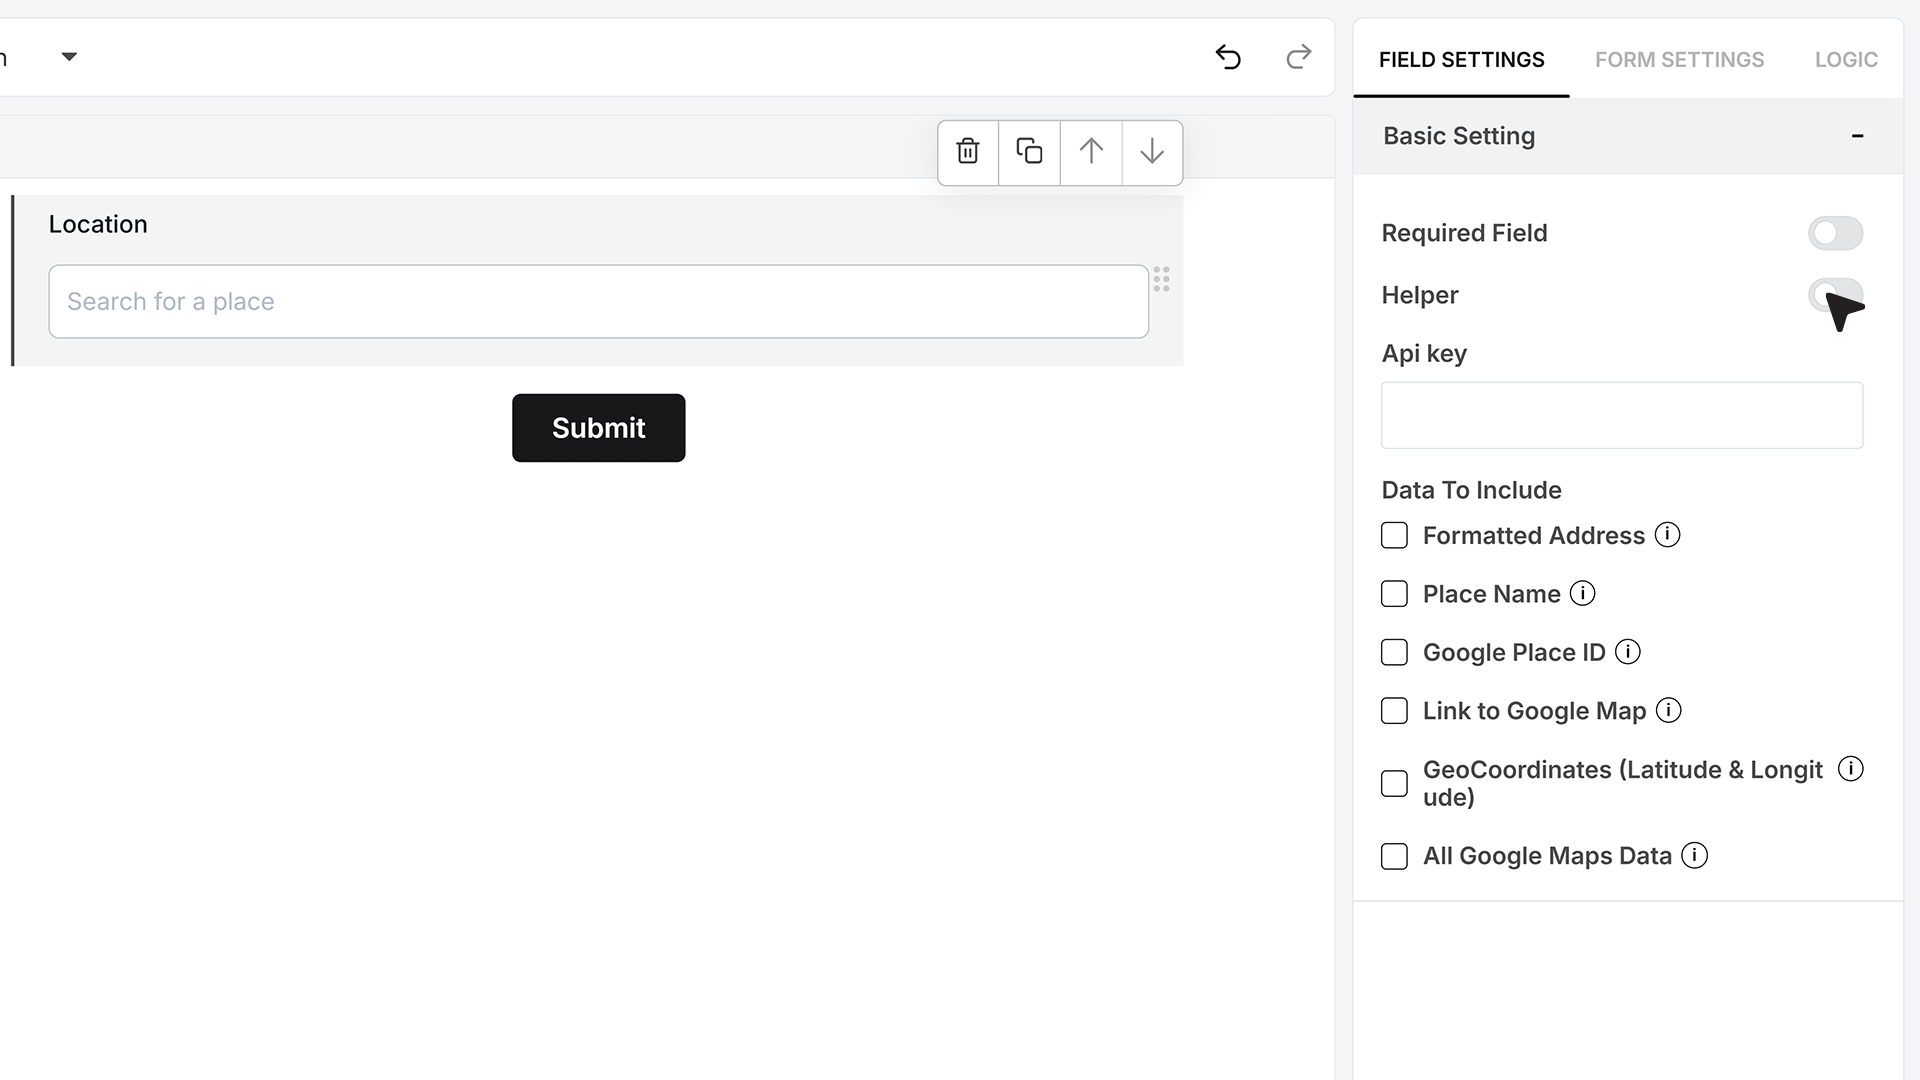Delete the Location field with trash icon
This screenshot has width=1920, height=1080.
(x=967, y=152)
